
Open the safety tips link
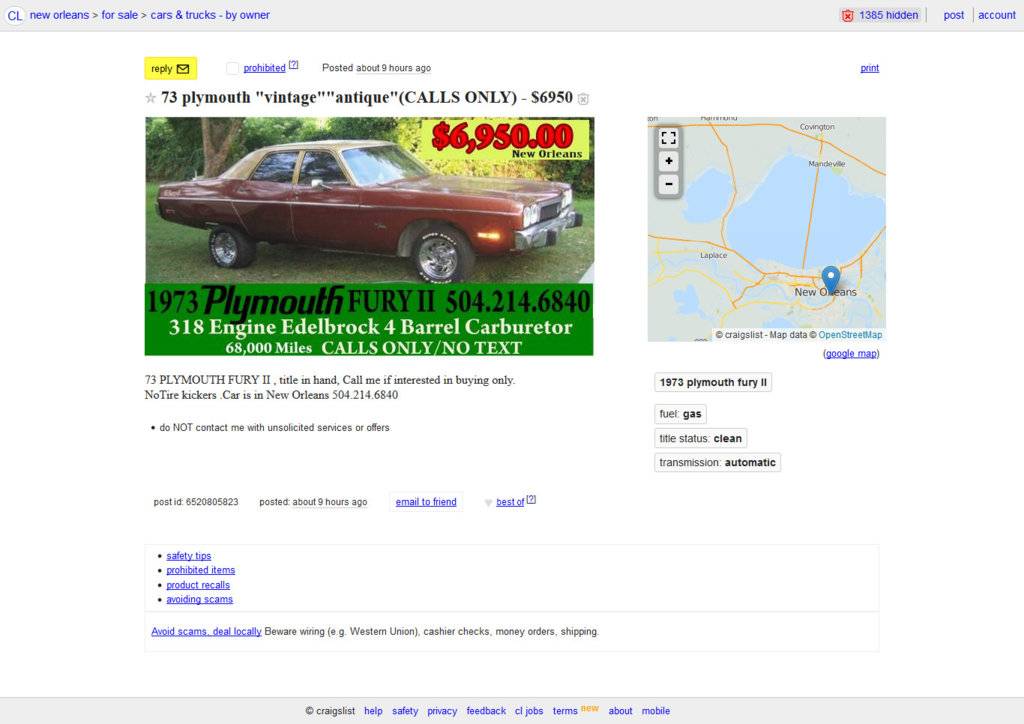click(189, 556)
